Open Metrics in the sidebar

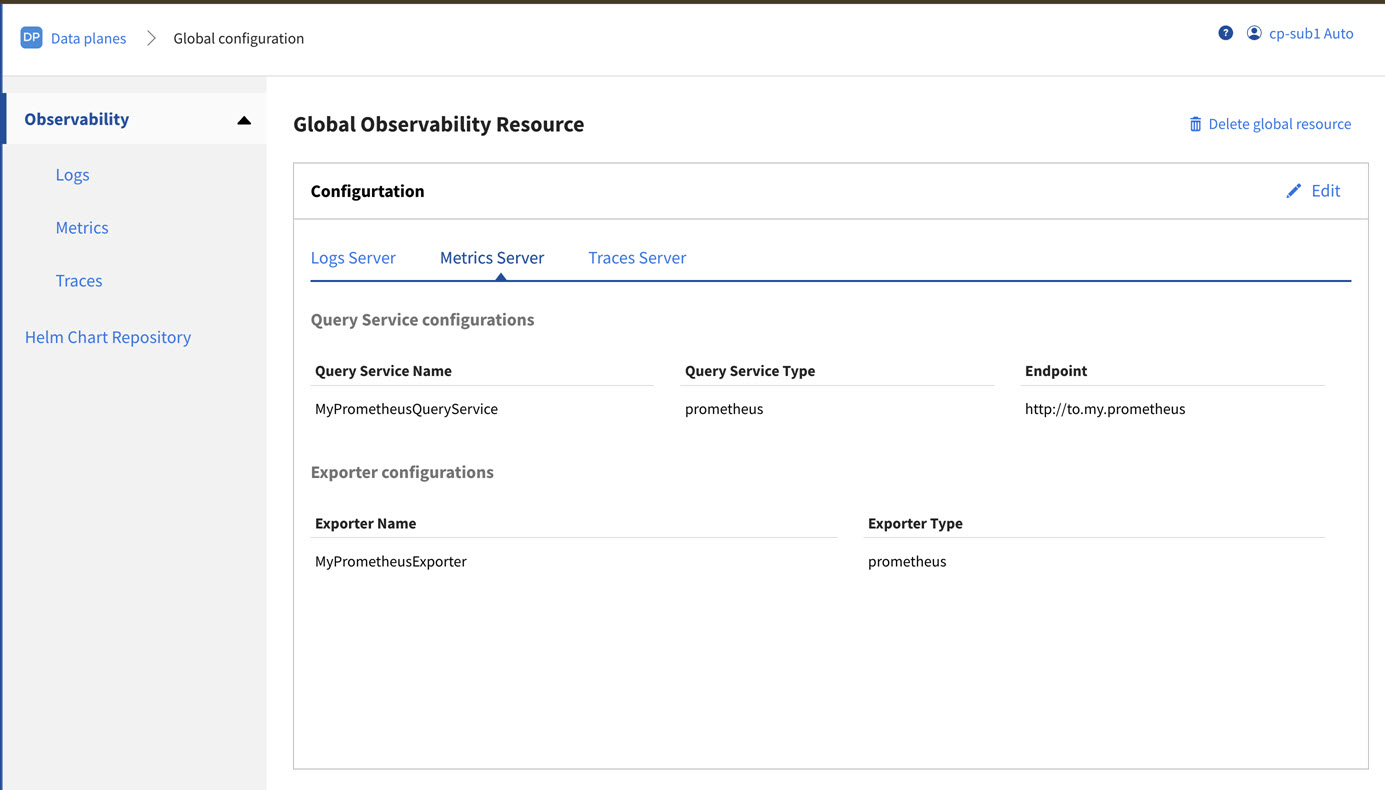[82, 227]
